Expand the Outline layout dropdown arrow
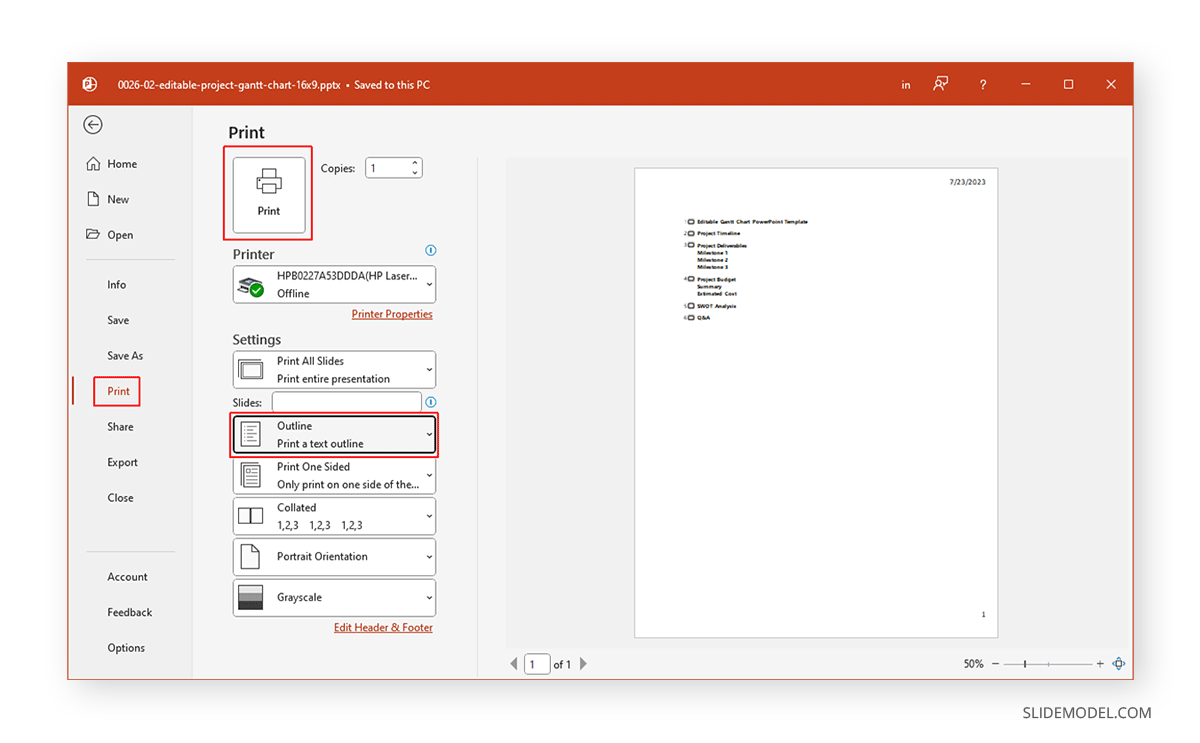 coord(428,434)
